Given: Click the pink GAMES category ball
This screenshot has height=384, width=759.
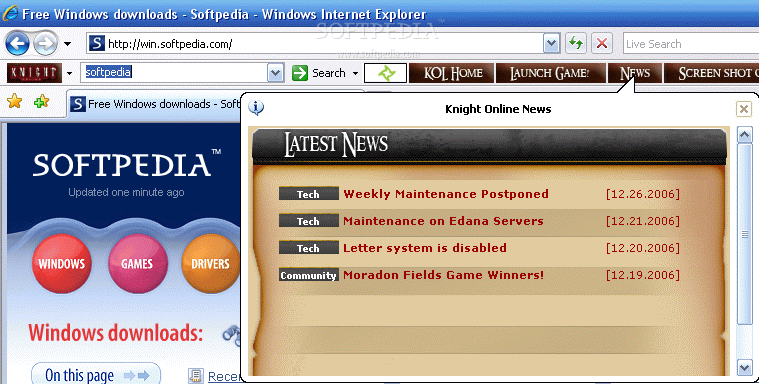Looking at the screenshot, I should [137, 263].
